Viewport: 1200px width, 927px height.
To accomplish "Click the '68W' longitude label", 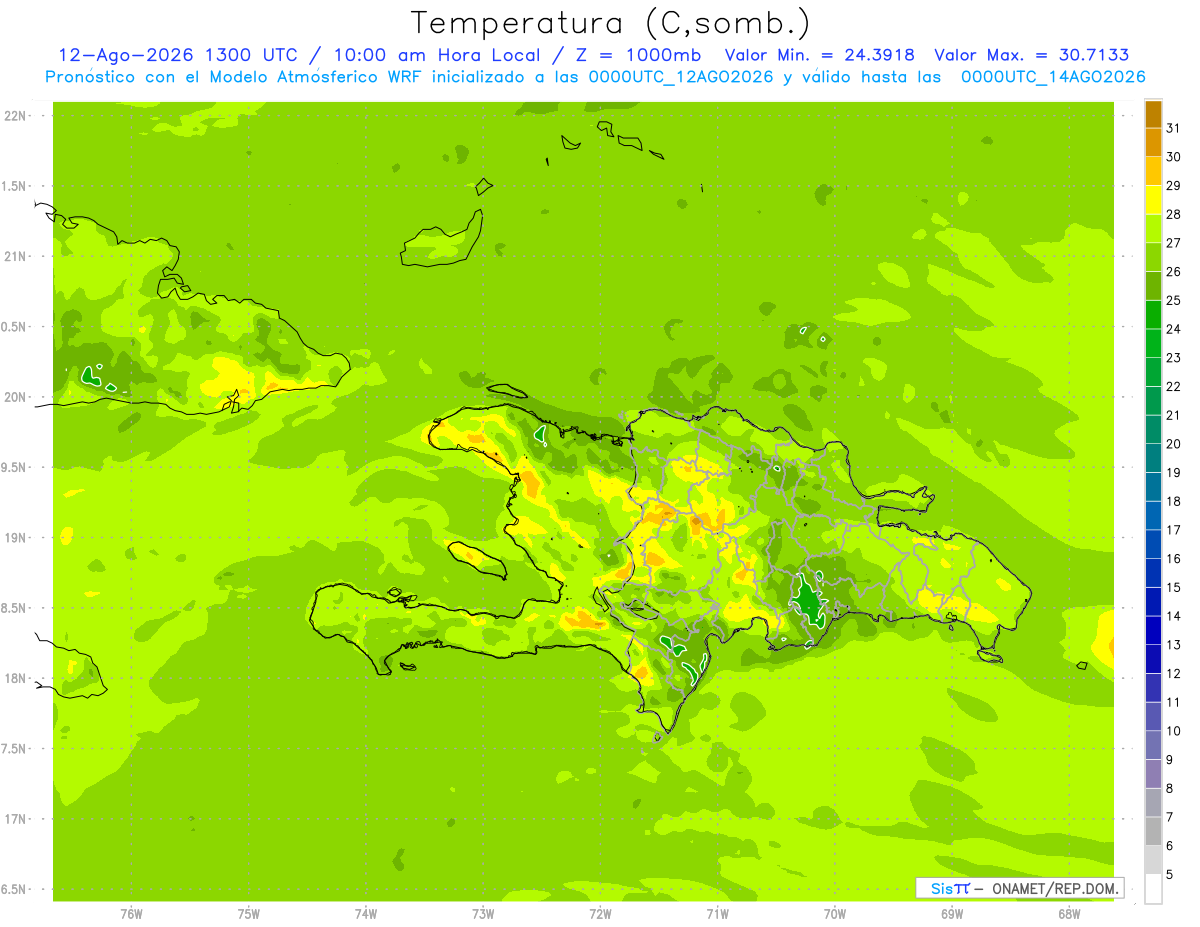I will pos(1069,914).
